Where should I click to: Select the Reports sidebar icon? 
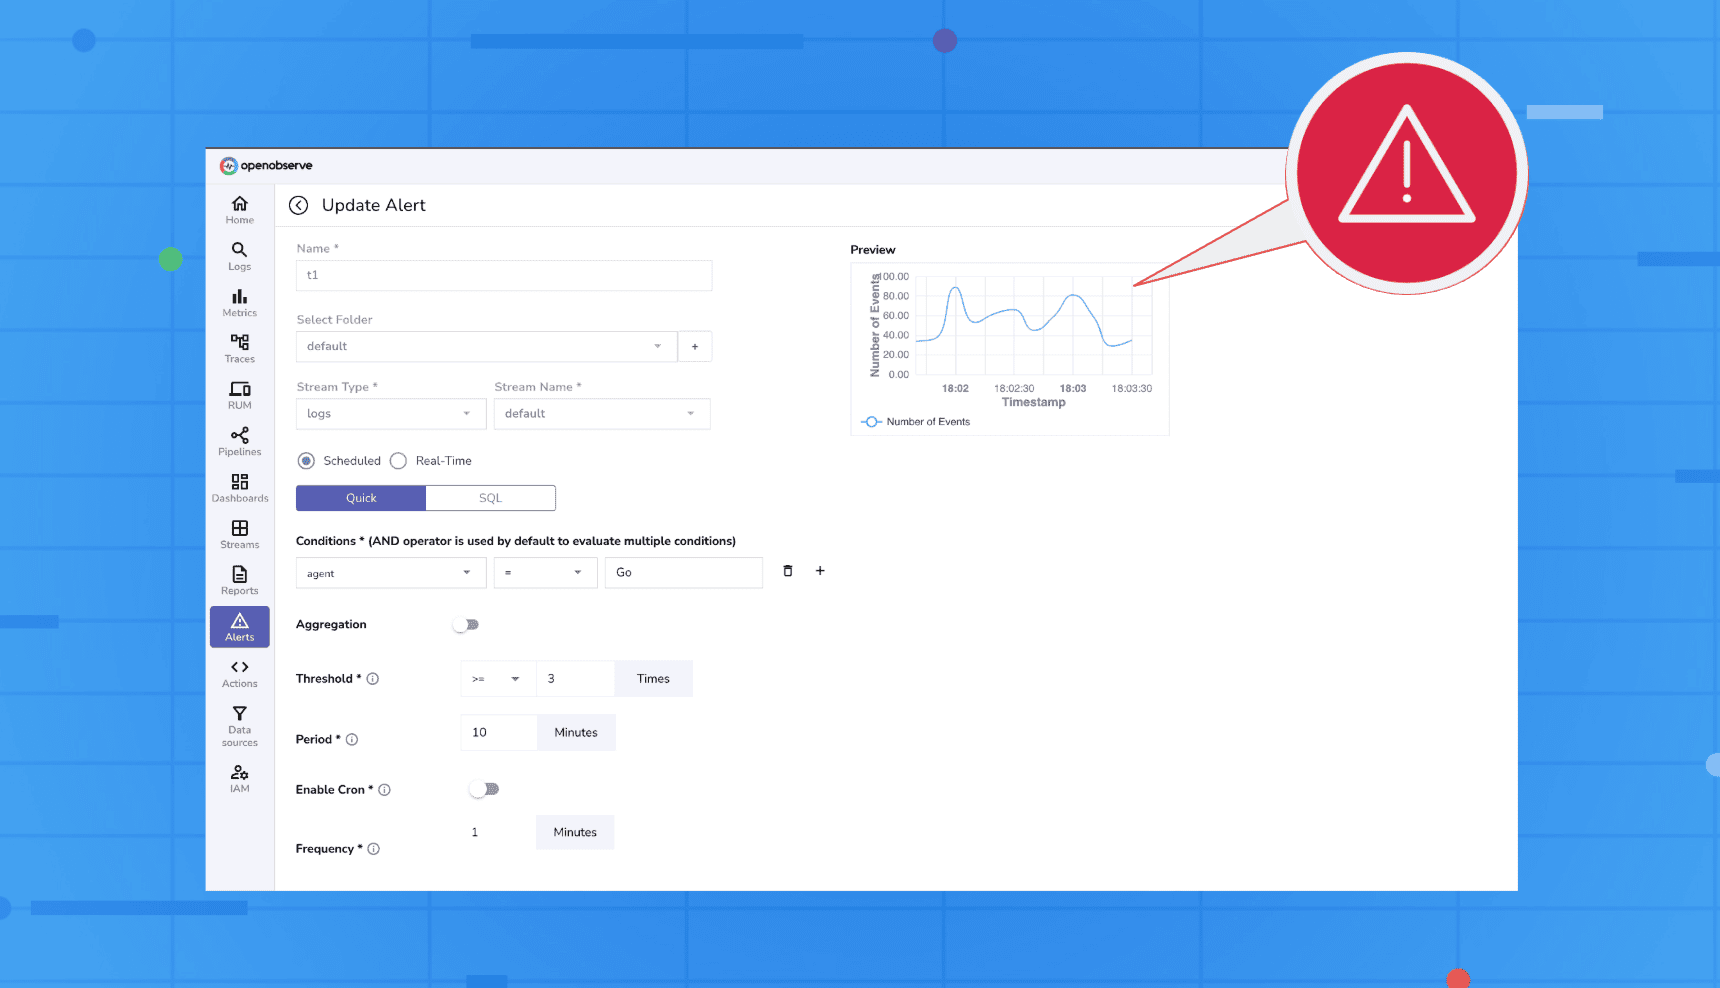tap(239, 581)
